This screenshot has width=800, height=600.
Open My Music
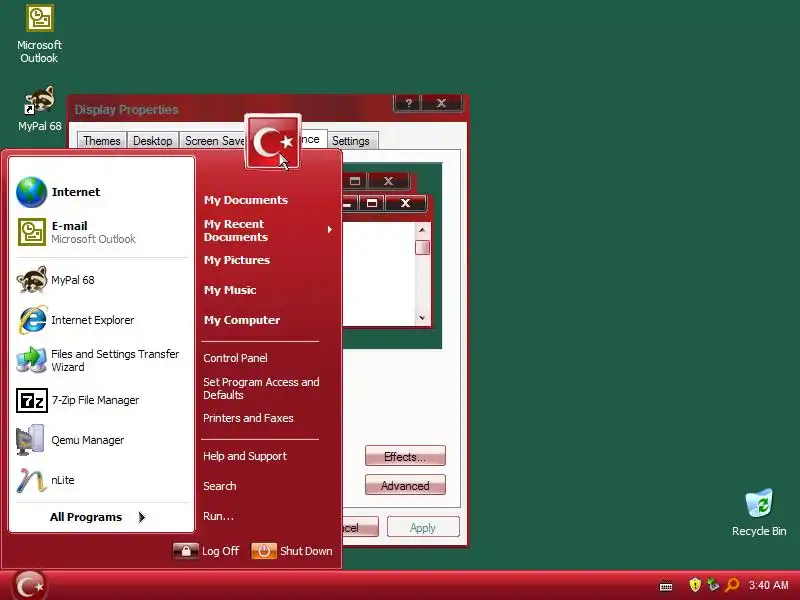(230, 290)
